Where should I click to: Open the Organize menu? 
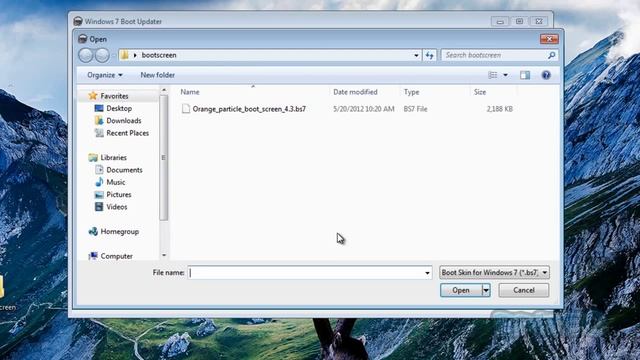(x=104, y=75)
